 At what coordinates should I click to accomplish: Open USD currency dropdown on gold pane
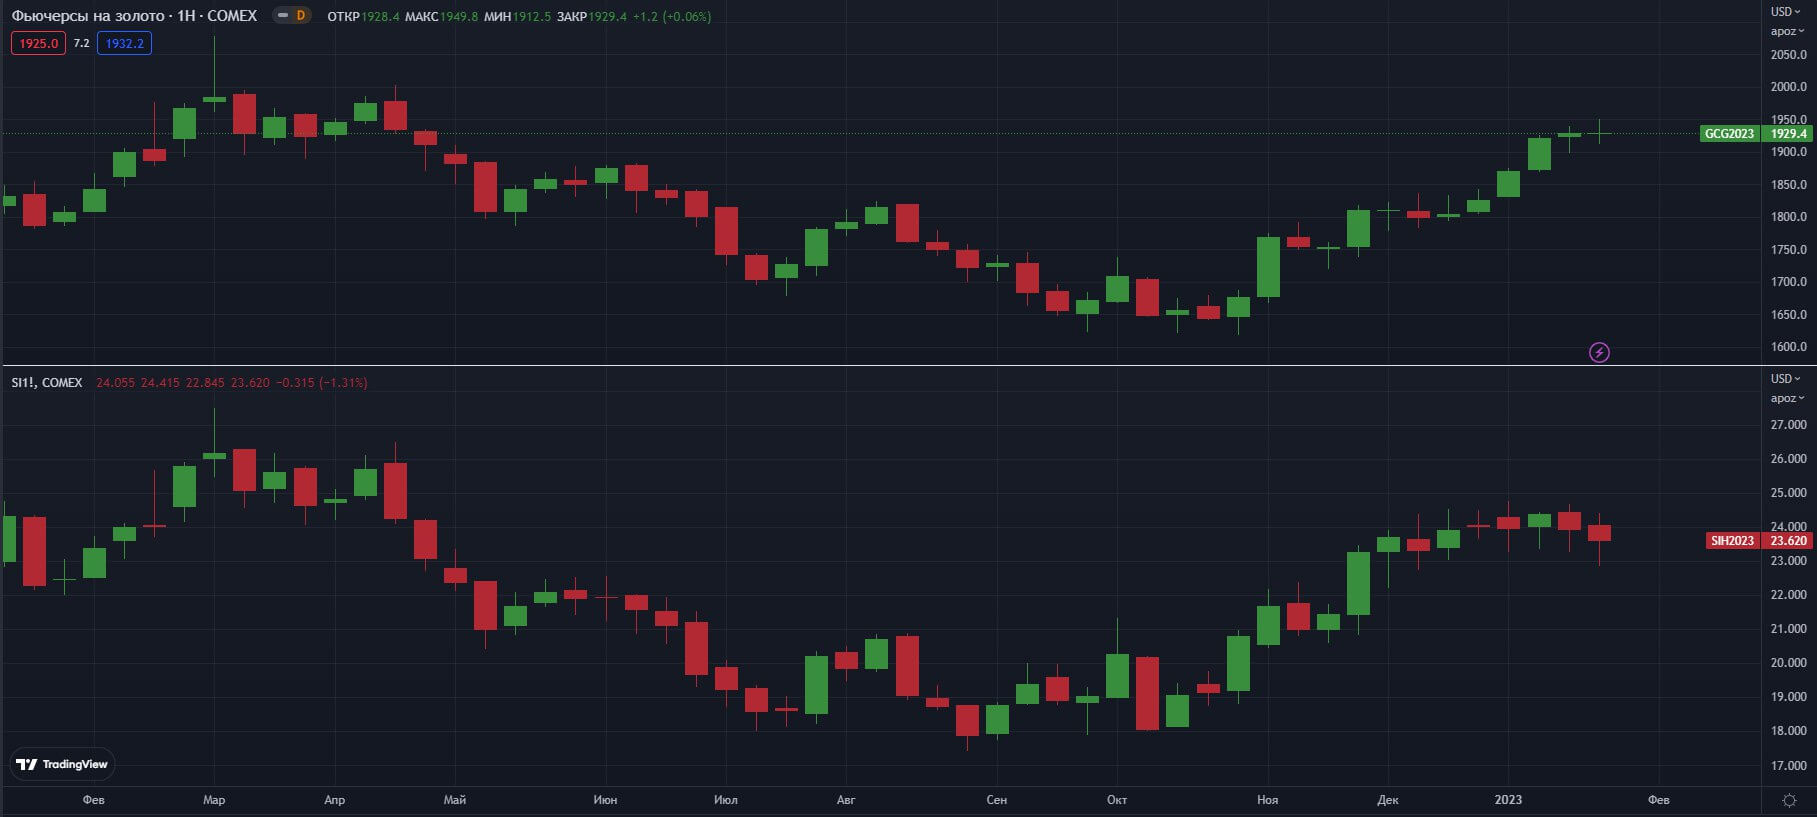tap(1786, 12)
